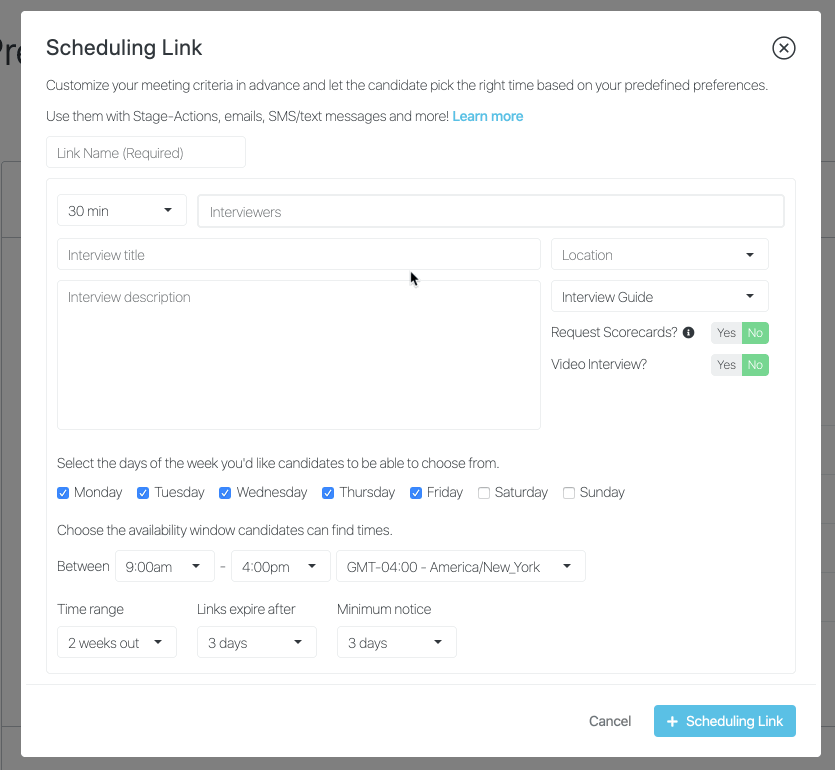835x770 pixels.
Task: Set Request Scorecards to Yes
Action: [726, 333]
